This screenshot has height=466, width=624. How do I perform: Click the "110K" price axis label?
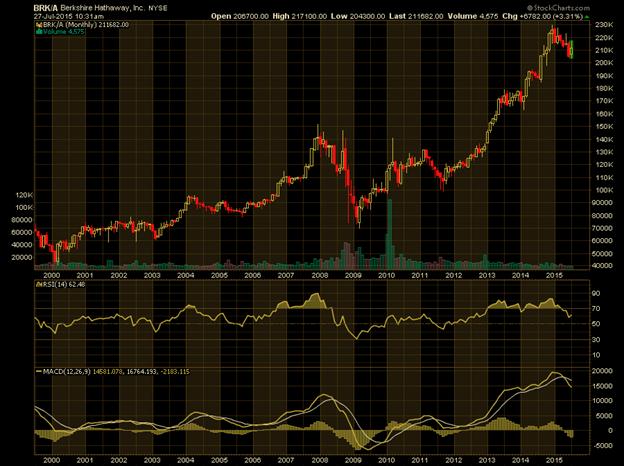tap(604, 177)
